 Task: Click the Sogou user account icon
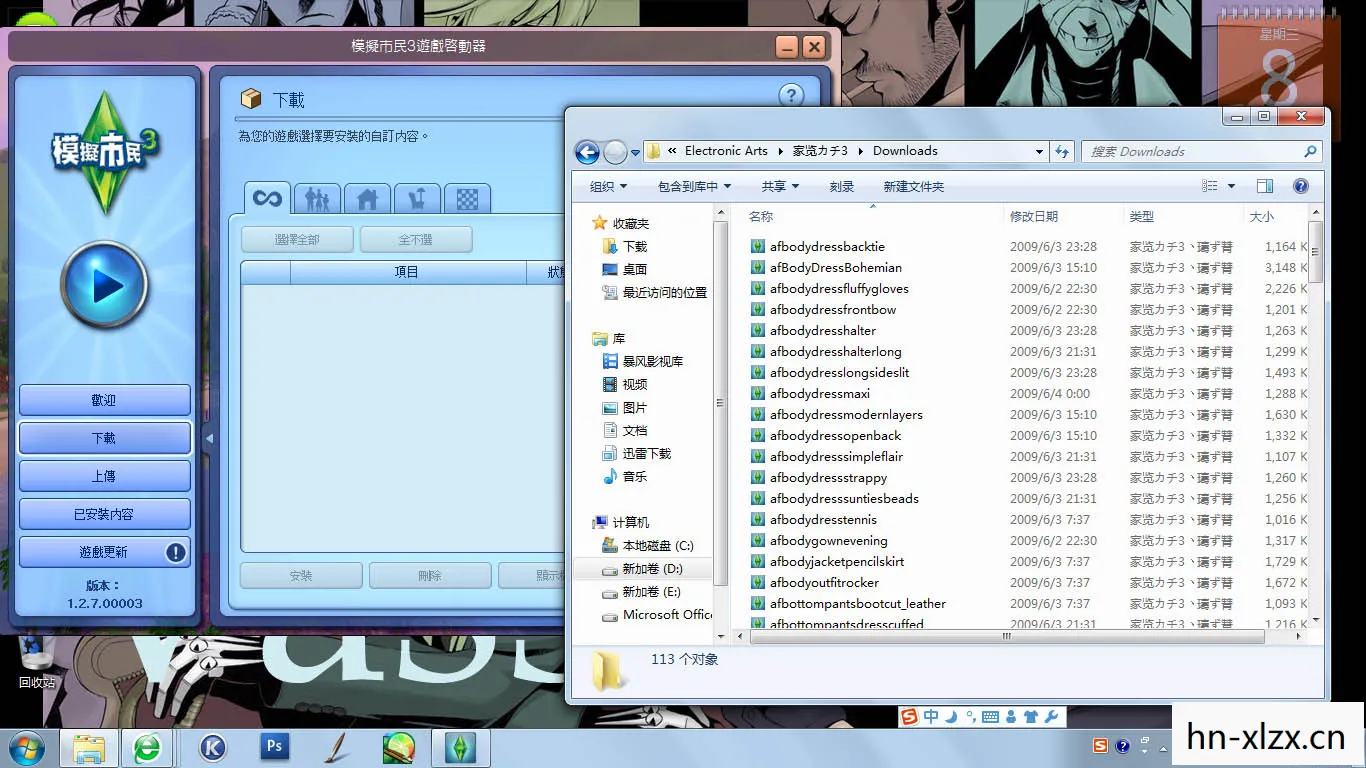coord(1011,716)
